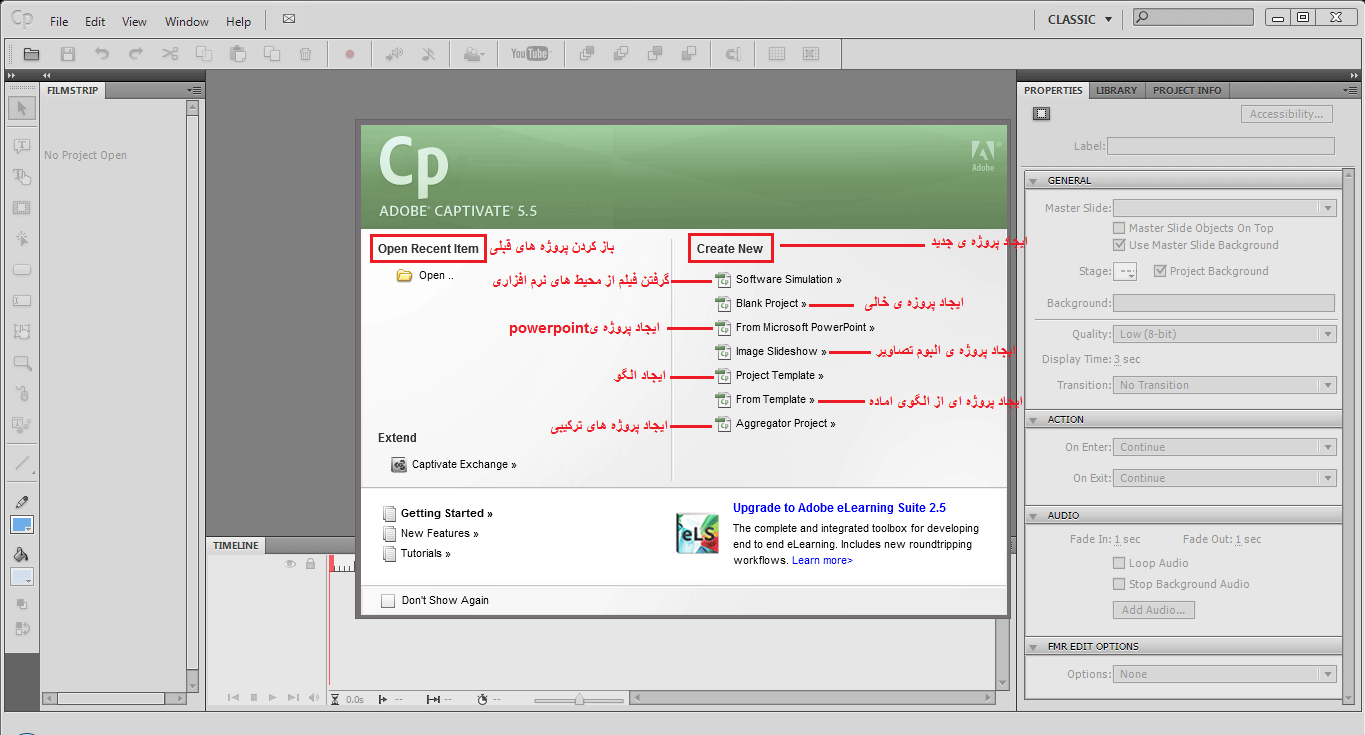
Task: Click the Accessibility button
Action: [1286, 114]
